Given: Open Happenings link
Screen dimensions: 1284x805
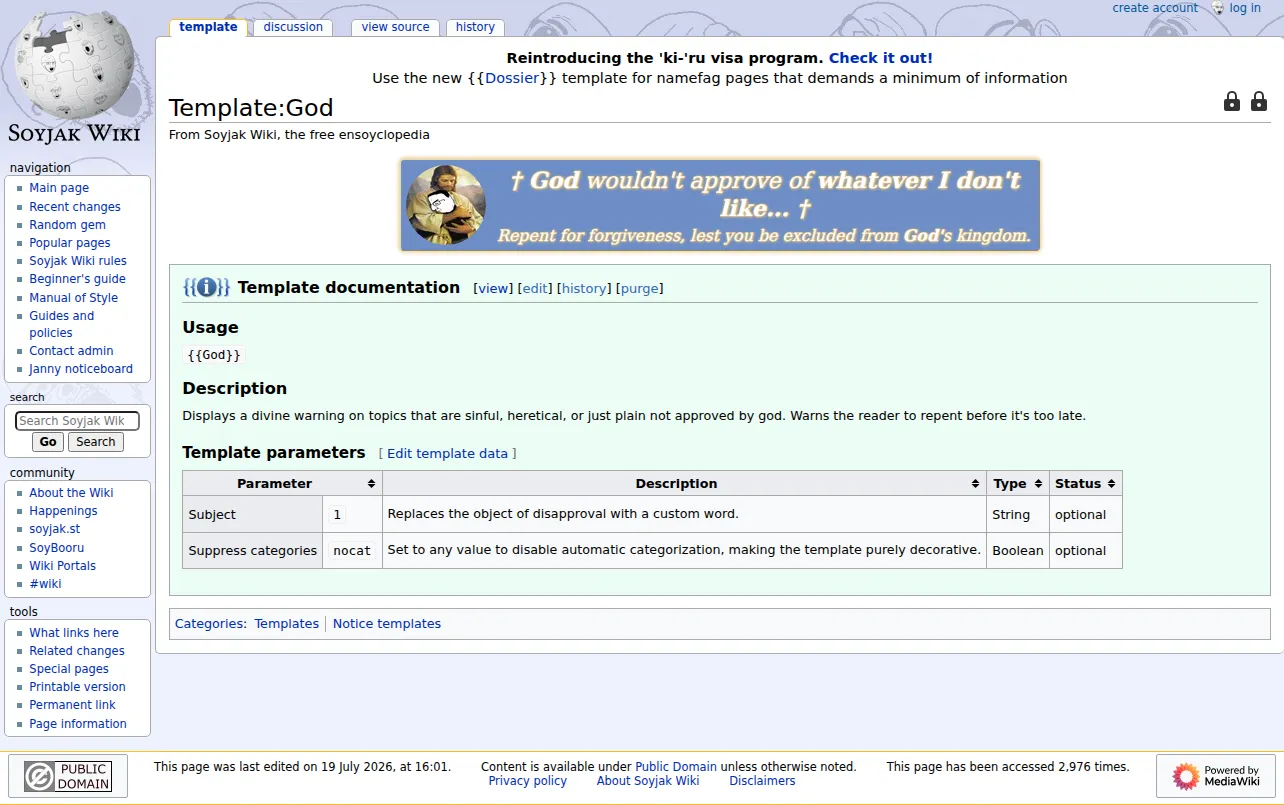Looking at the screenshot, I should pyautogui.click(x=63, y=511).
